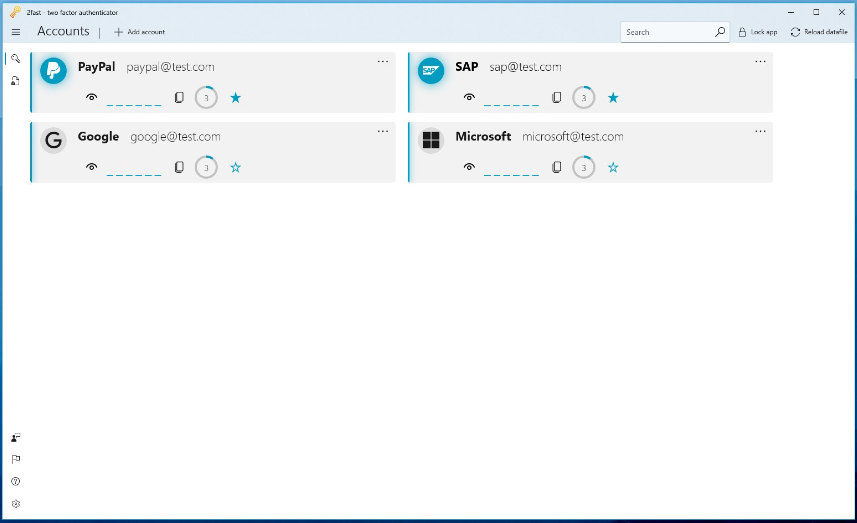Show the PayPal code with the eye icon

[92, 98]
